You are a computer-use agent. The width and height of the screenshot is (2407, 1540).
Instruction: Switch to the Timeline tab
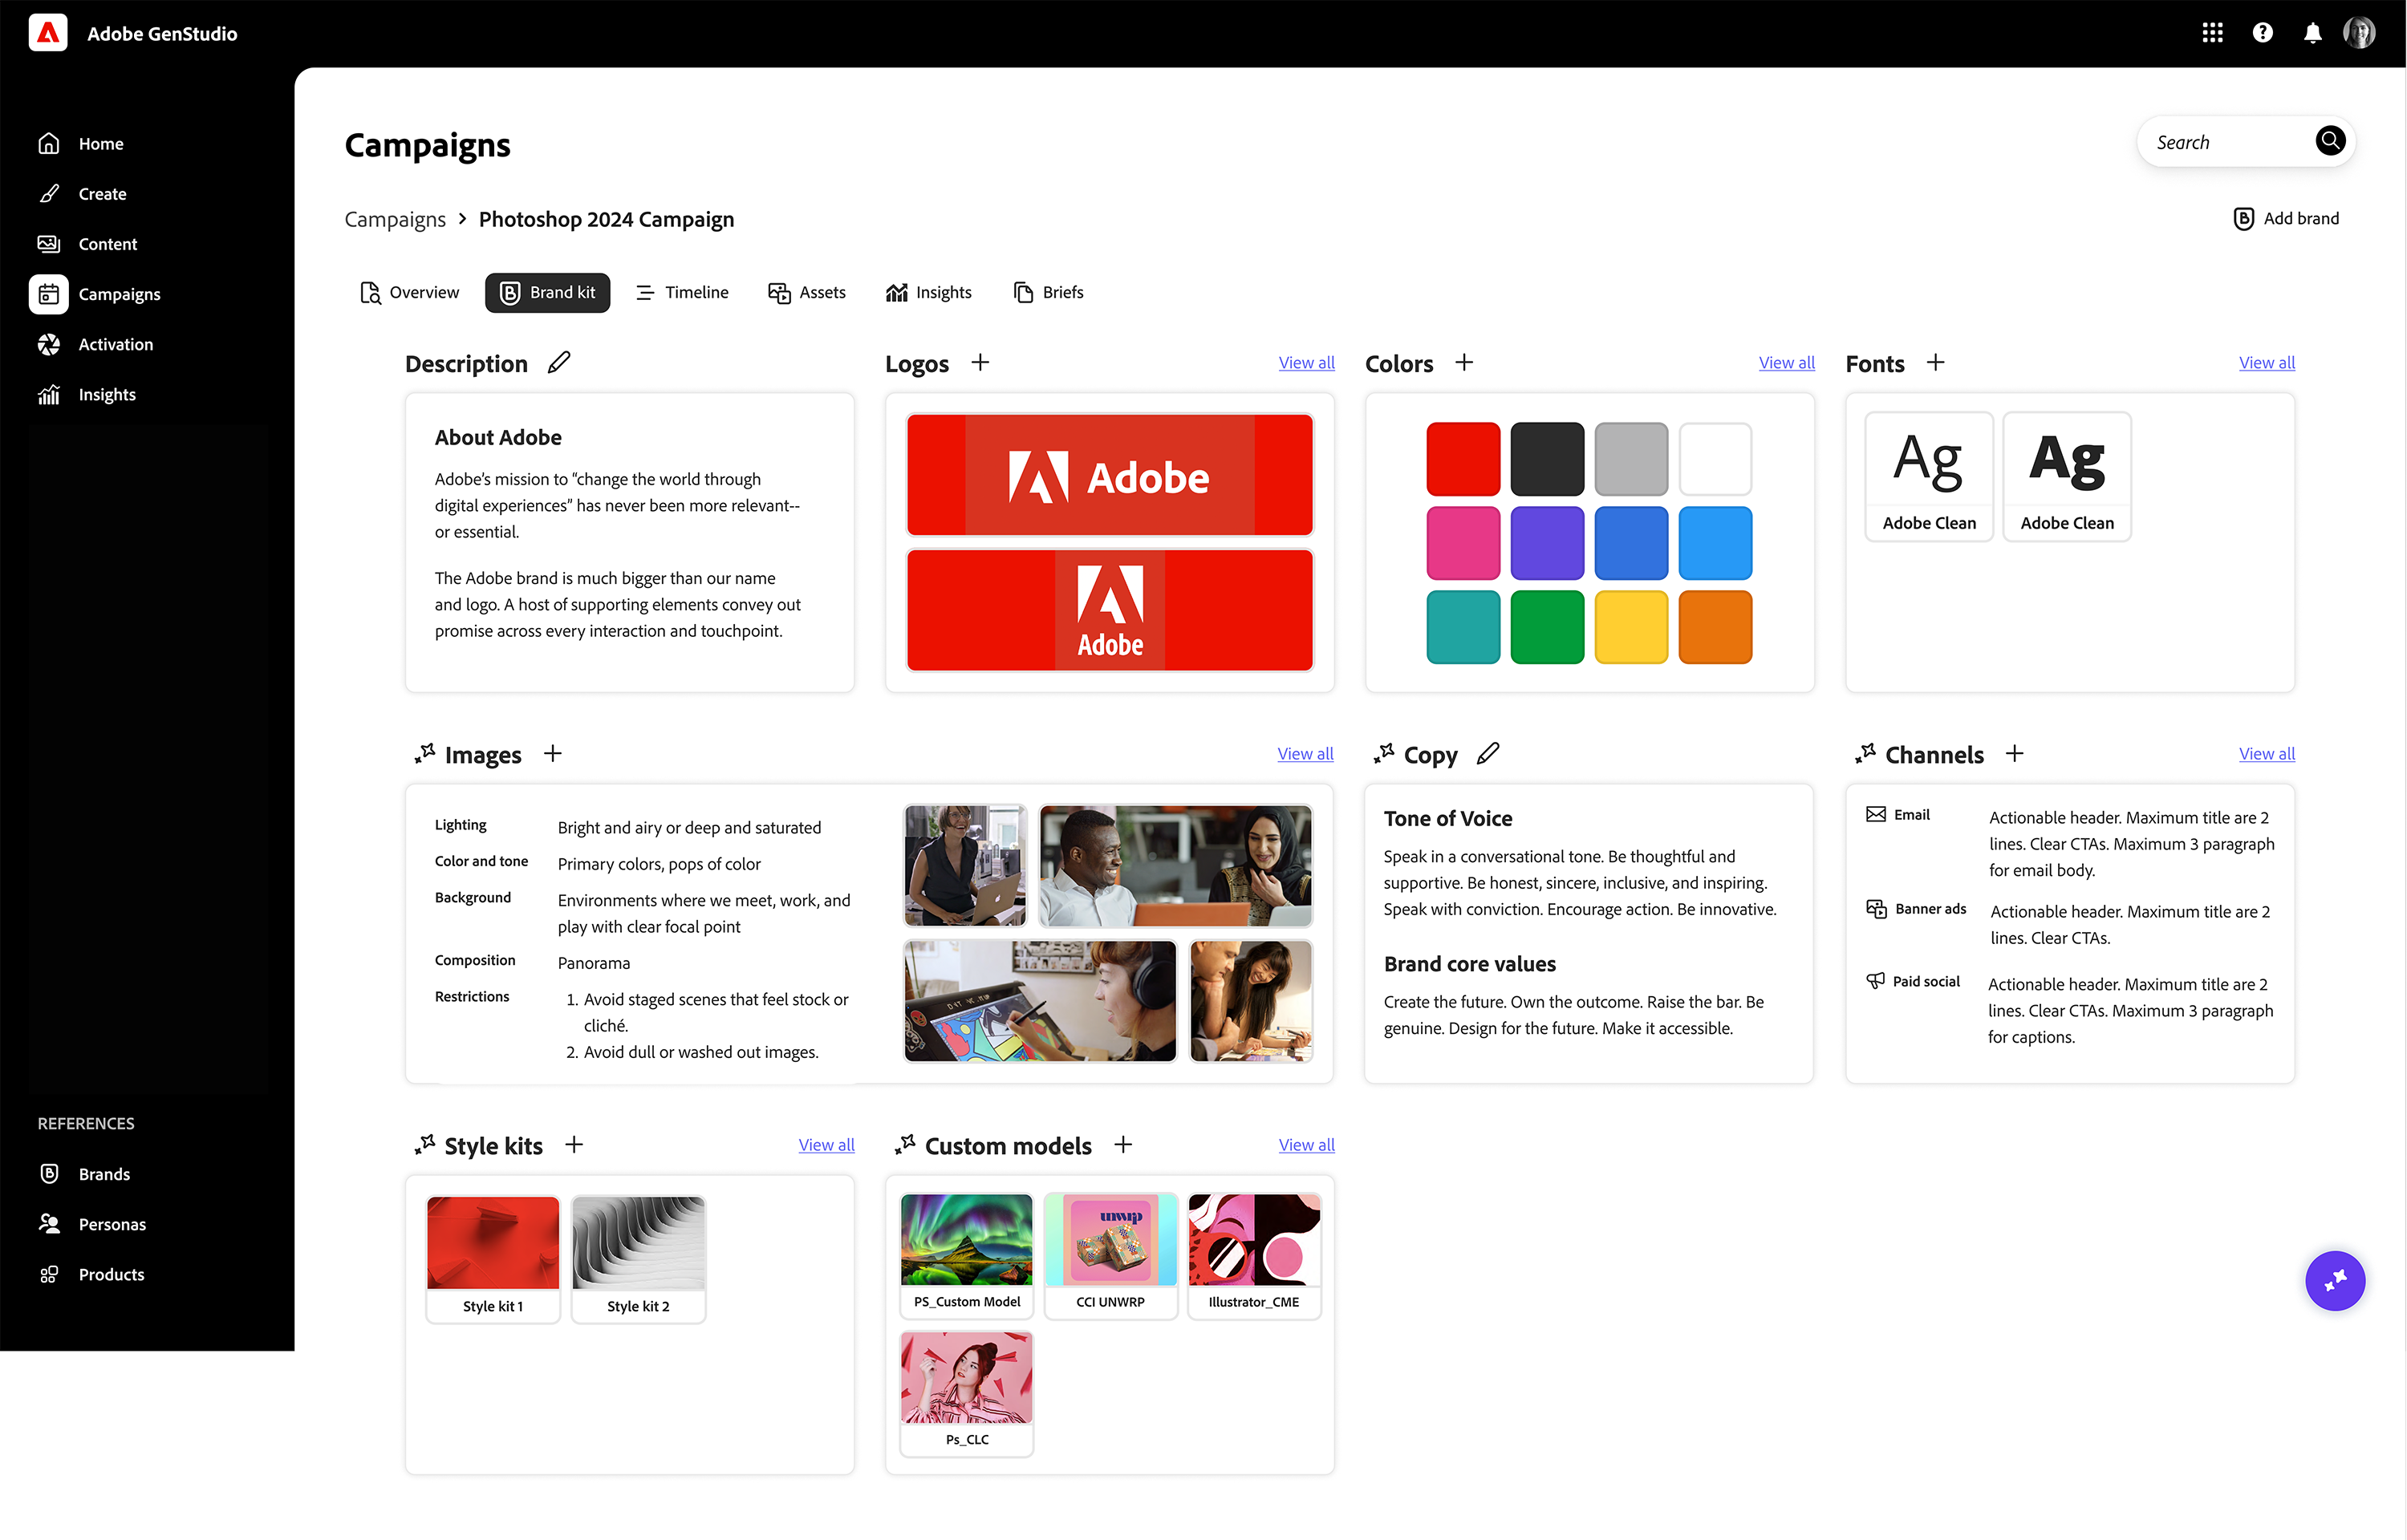682,292
